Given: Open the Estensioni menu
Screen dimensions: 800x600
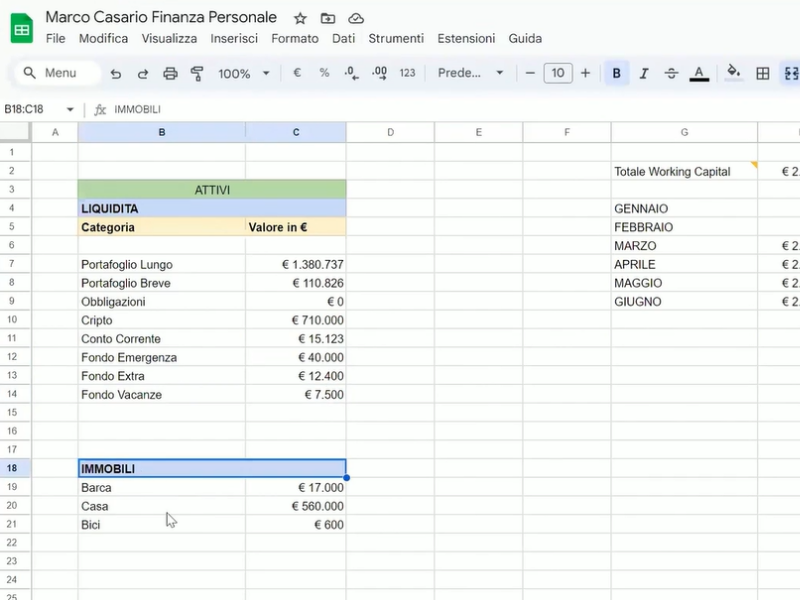Looking at the screenshot, I should (x=466, y=38).
